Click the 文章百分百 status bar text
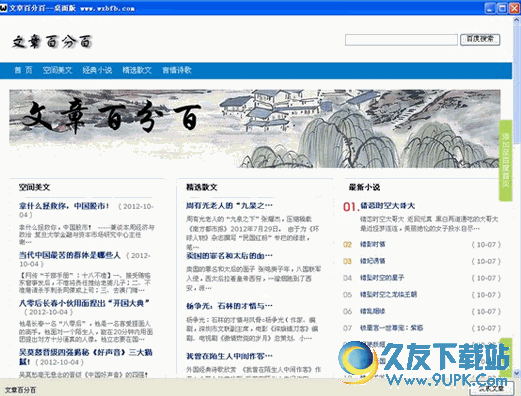Screen dimensions: 521x396 (20, 390)
